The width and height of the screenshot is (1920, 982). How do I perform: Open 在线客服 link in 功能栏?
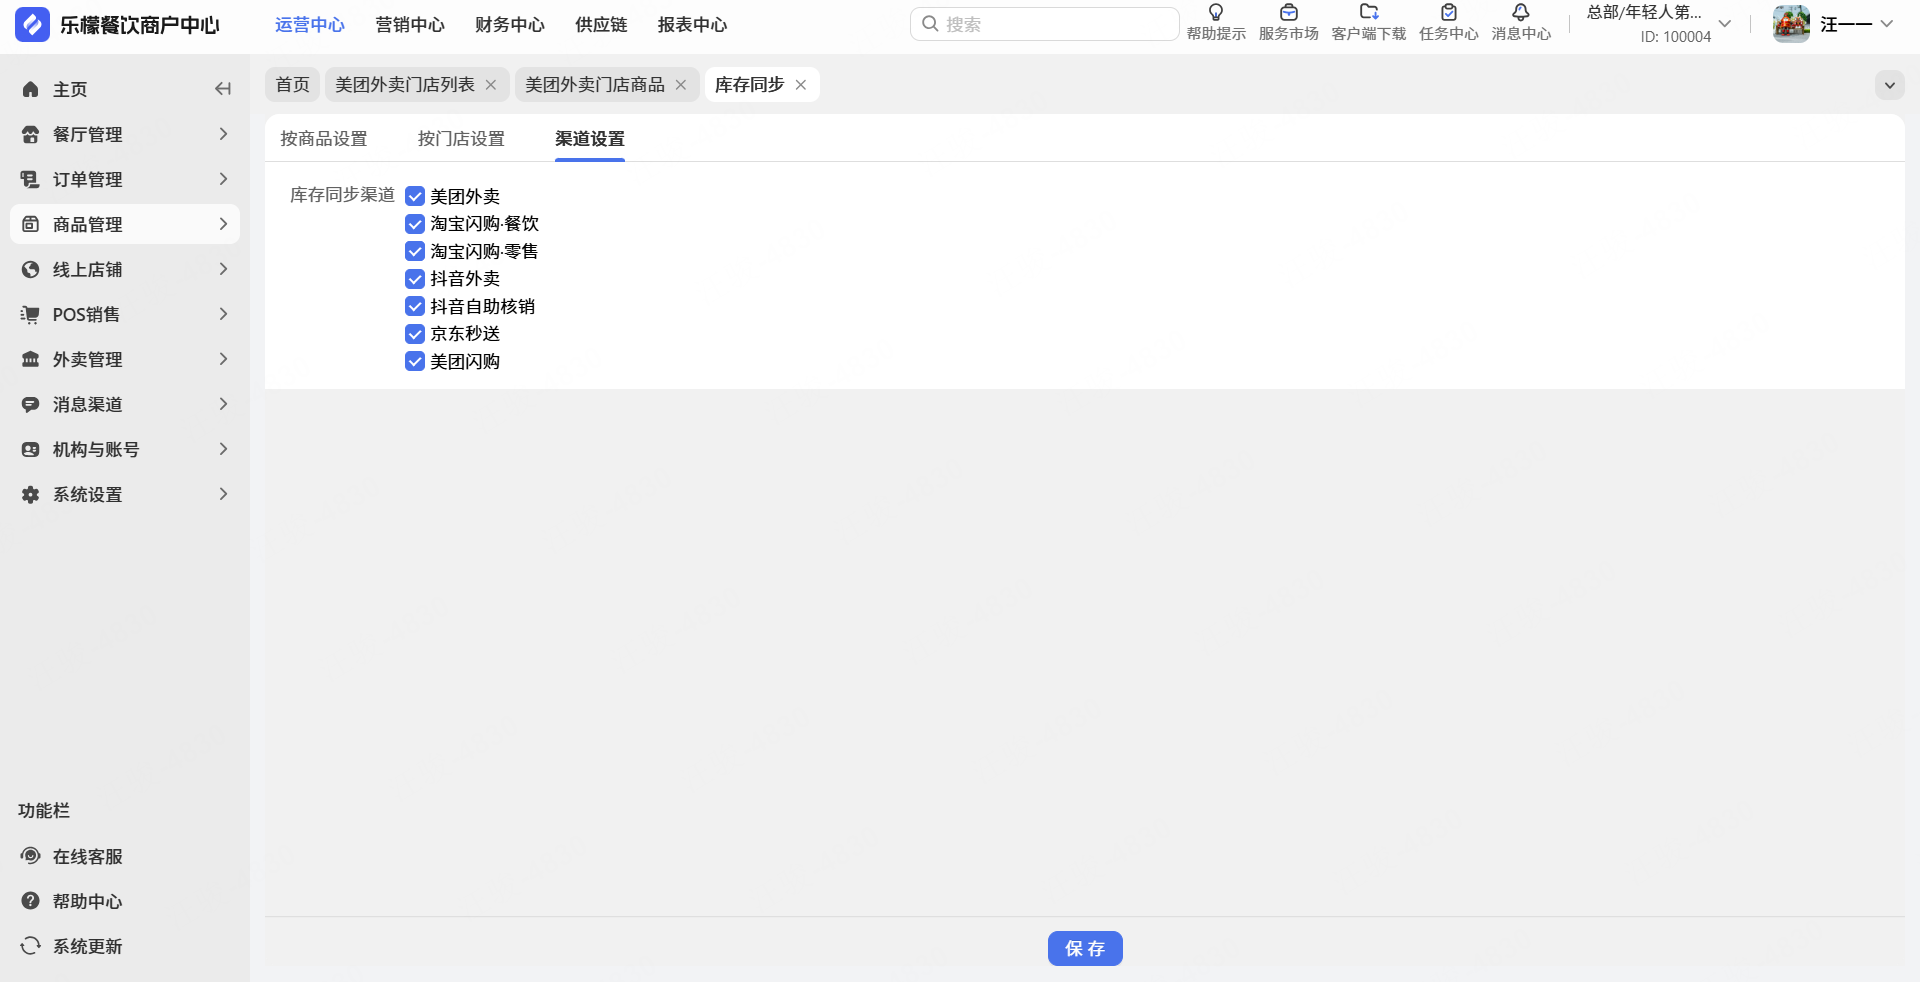[x=88, y=857]
